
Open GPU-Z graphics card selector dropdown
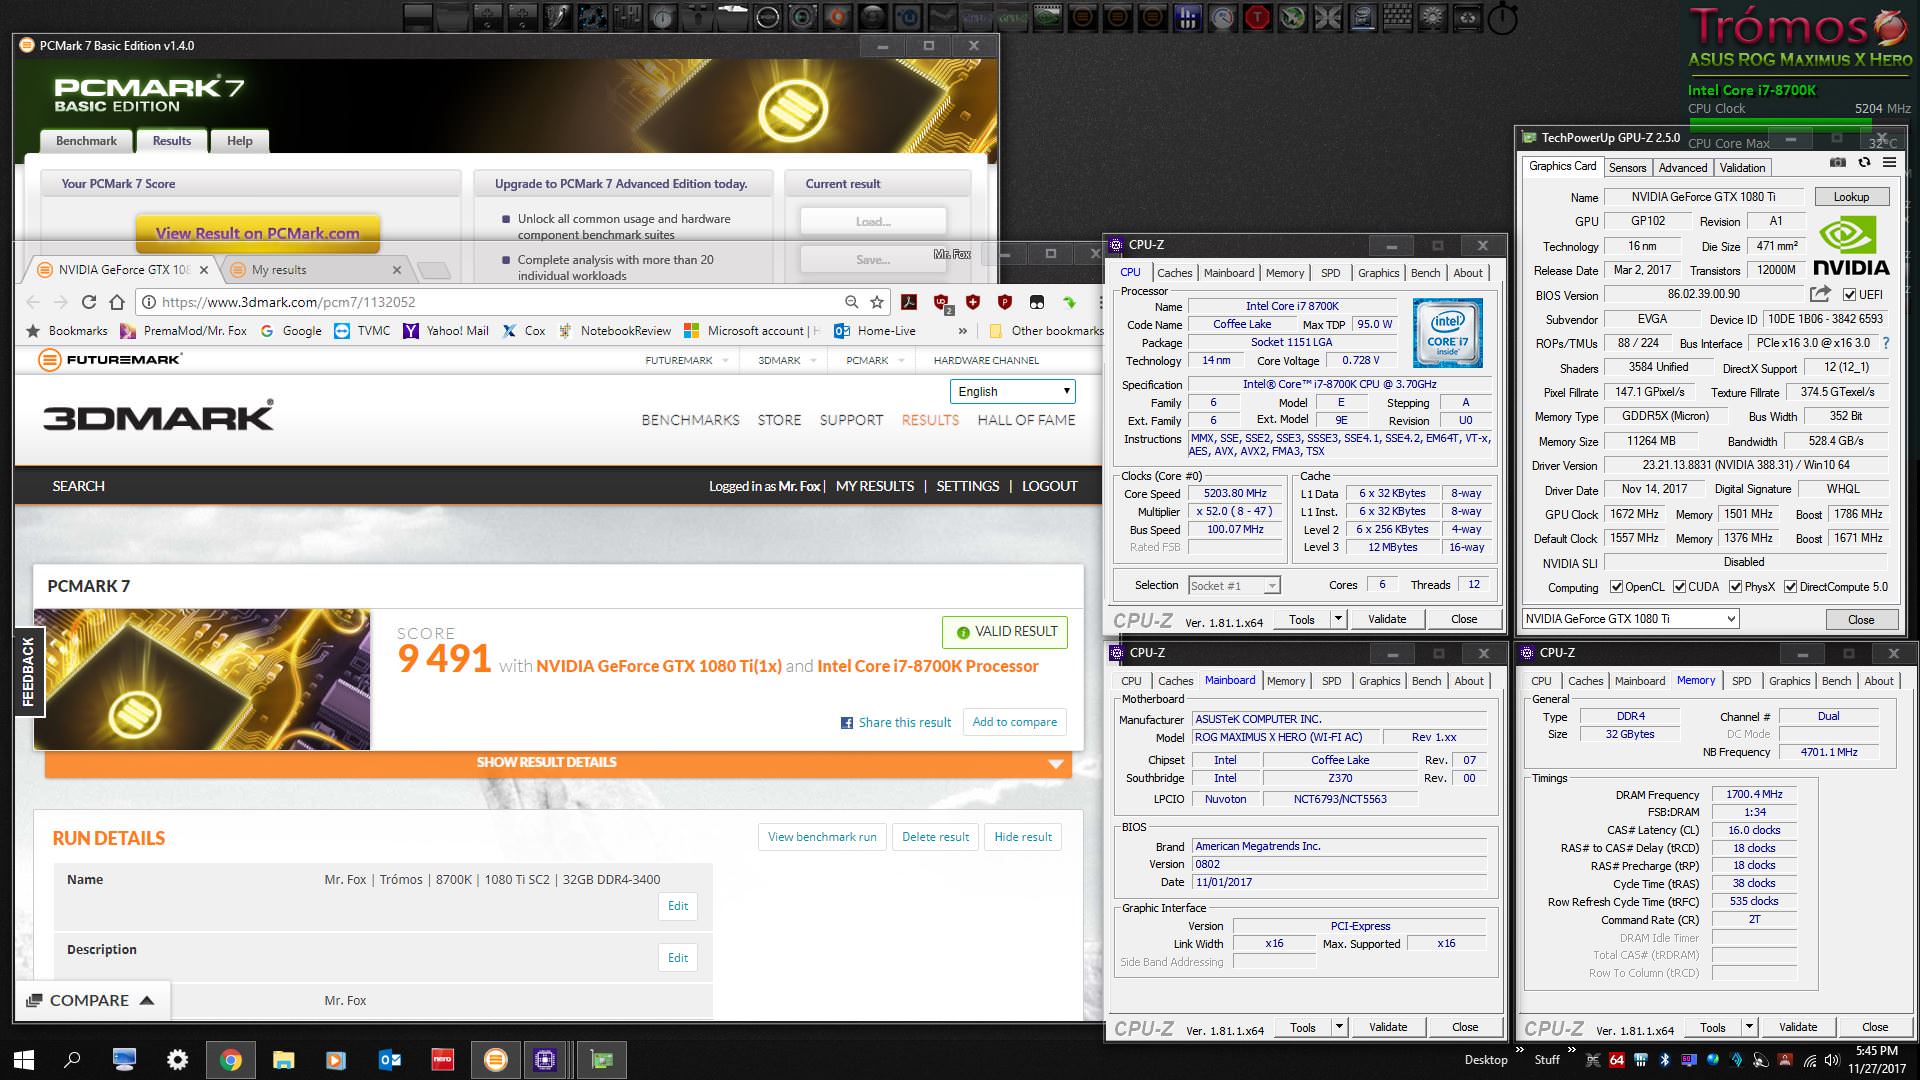(x=1631, y=619)
